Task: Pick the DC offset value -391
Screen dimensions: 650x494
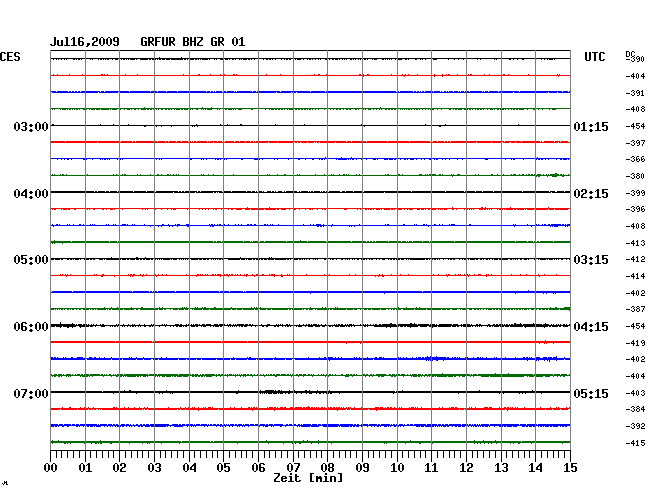Action: pos(635,93)
